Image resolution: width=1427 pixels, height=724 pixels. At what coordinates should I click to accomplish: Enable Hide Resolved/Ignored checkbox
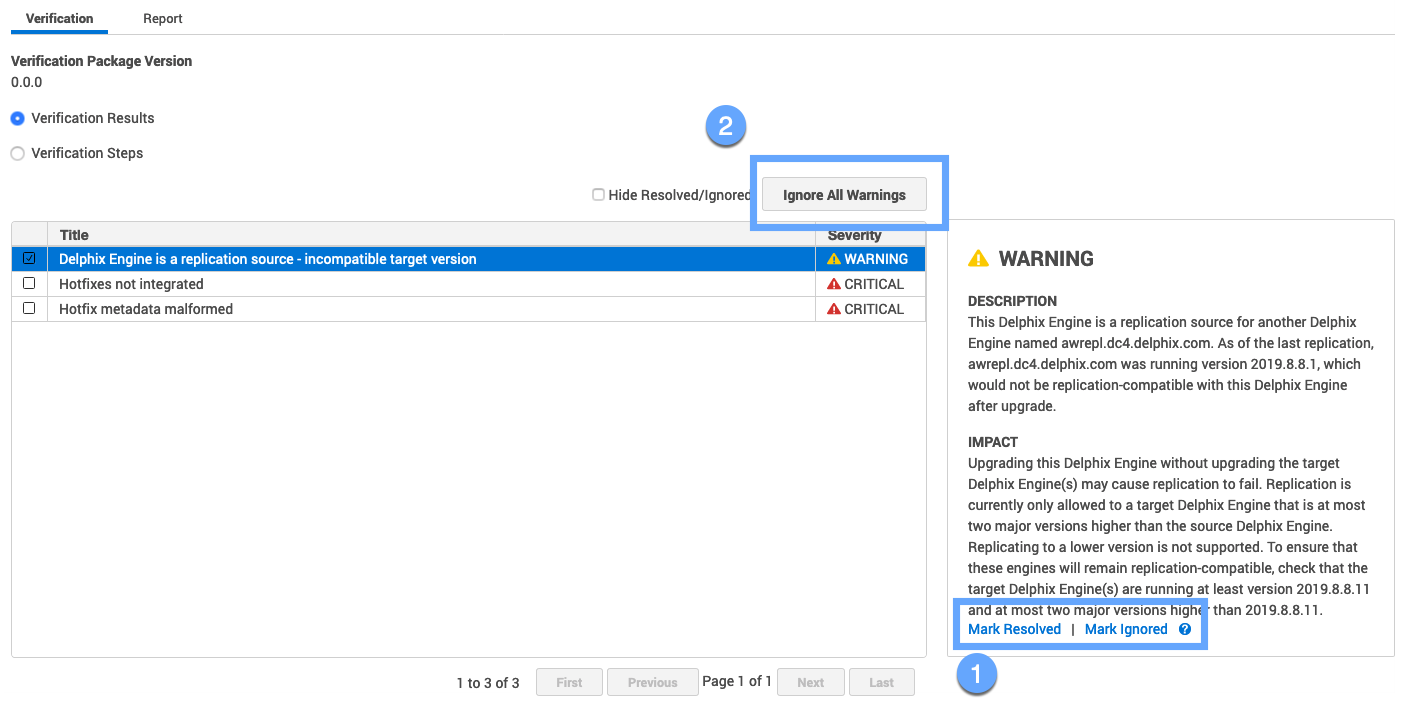[598, 195]
